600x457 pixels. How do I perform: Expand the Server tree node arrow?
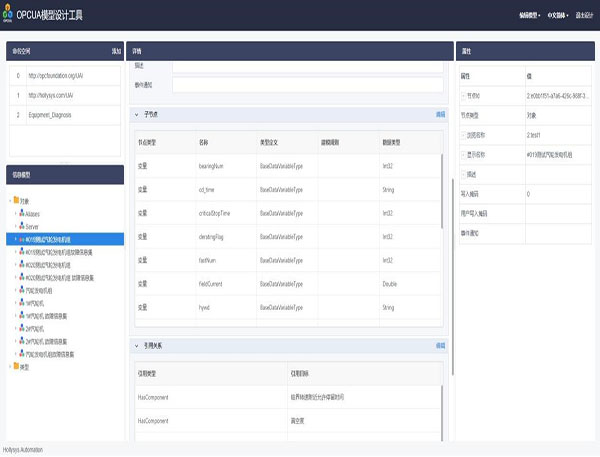click(15, 227)
